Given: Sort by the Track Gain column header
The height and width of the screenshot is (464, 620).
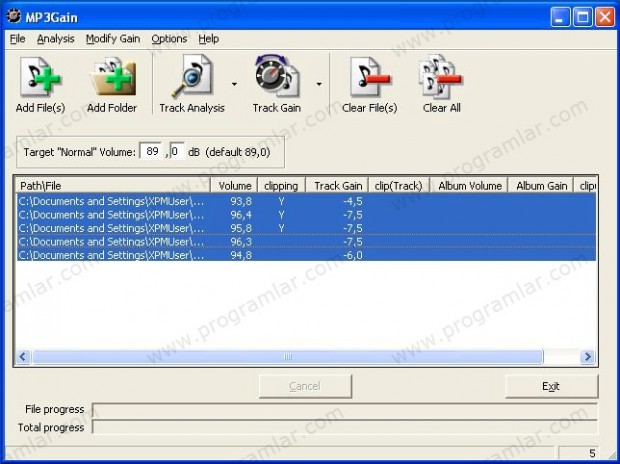Looking at the screenshot, I should coord(337,186).
